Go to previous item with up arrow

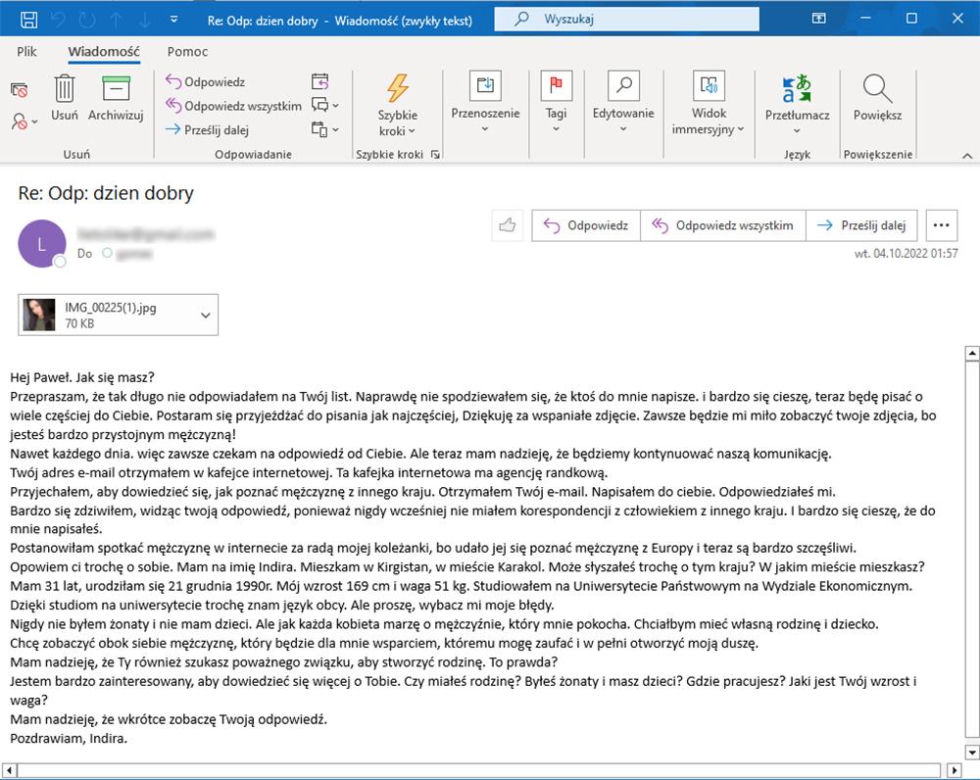tap(116, 20)
